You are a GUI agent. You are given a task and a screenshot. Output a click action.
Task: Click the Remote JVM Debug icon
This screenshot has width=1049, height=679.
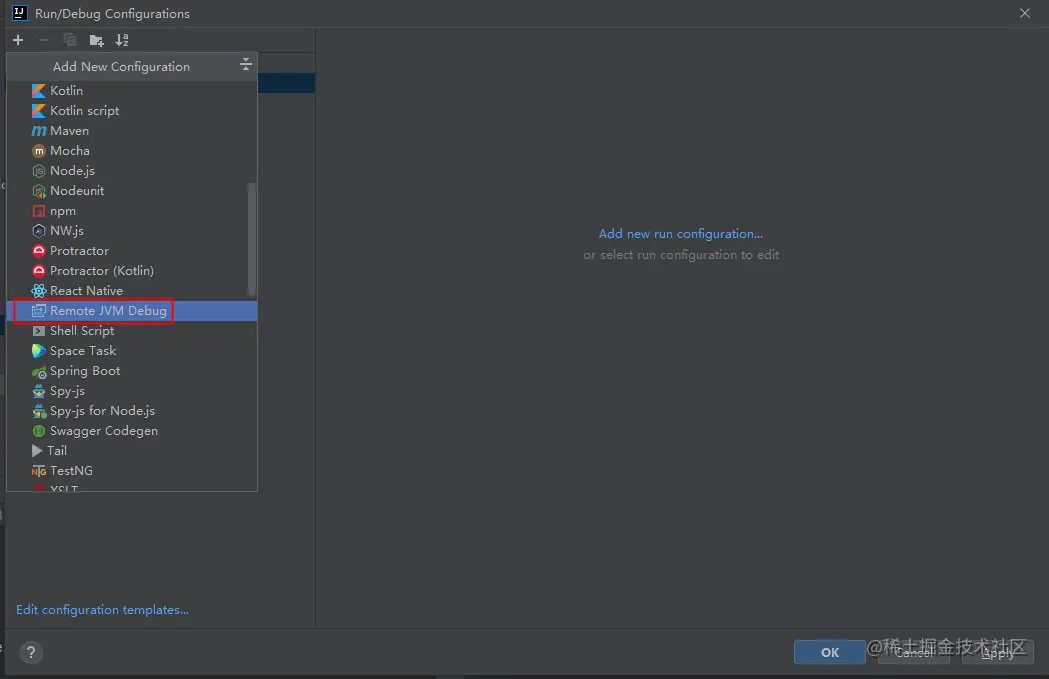tap(39, 310)
